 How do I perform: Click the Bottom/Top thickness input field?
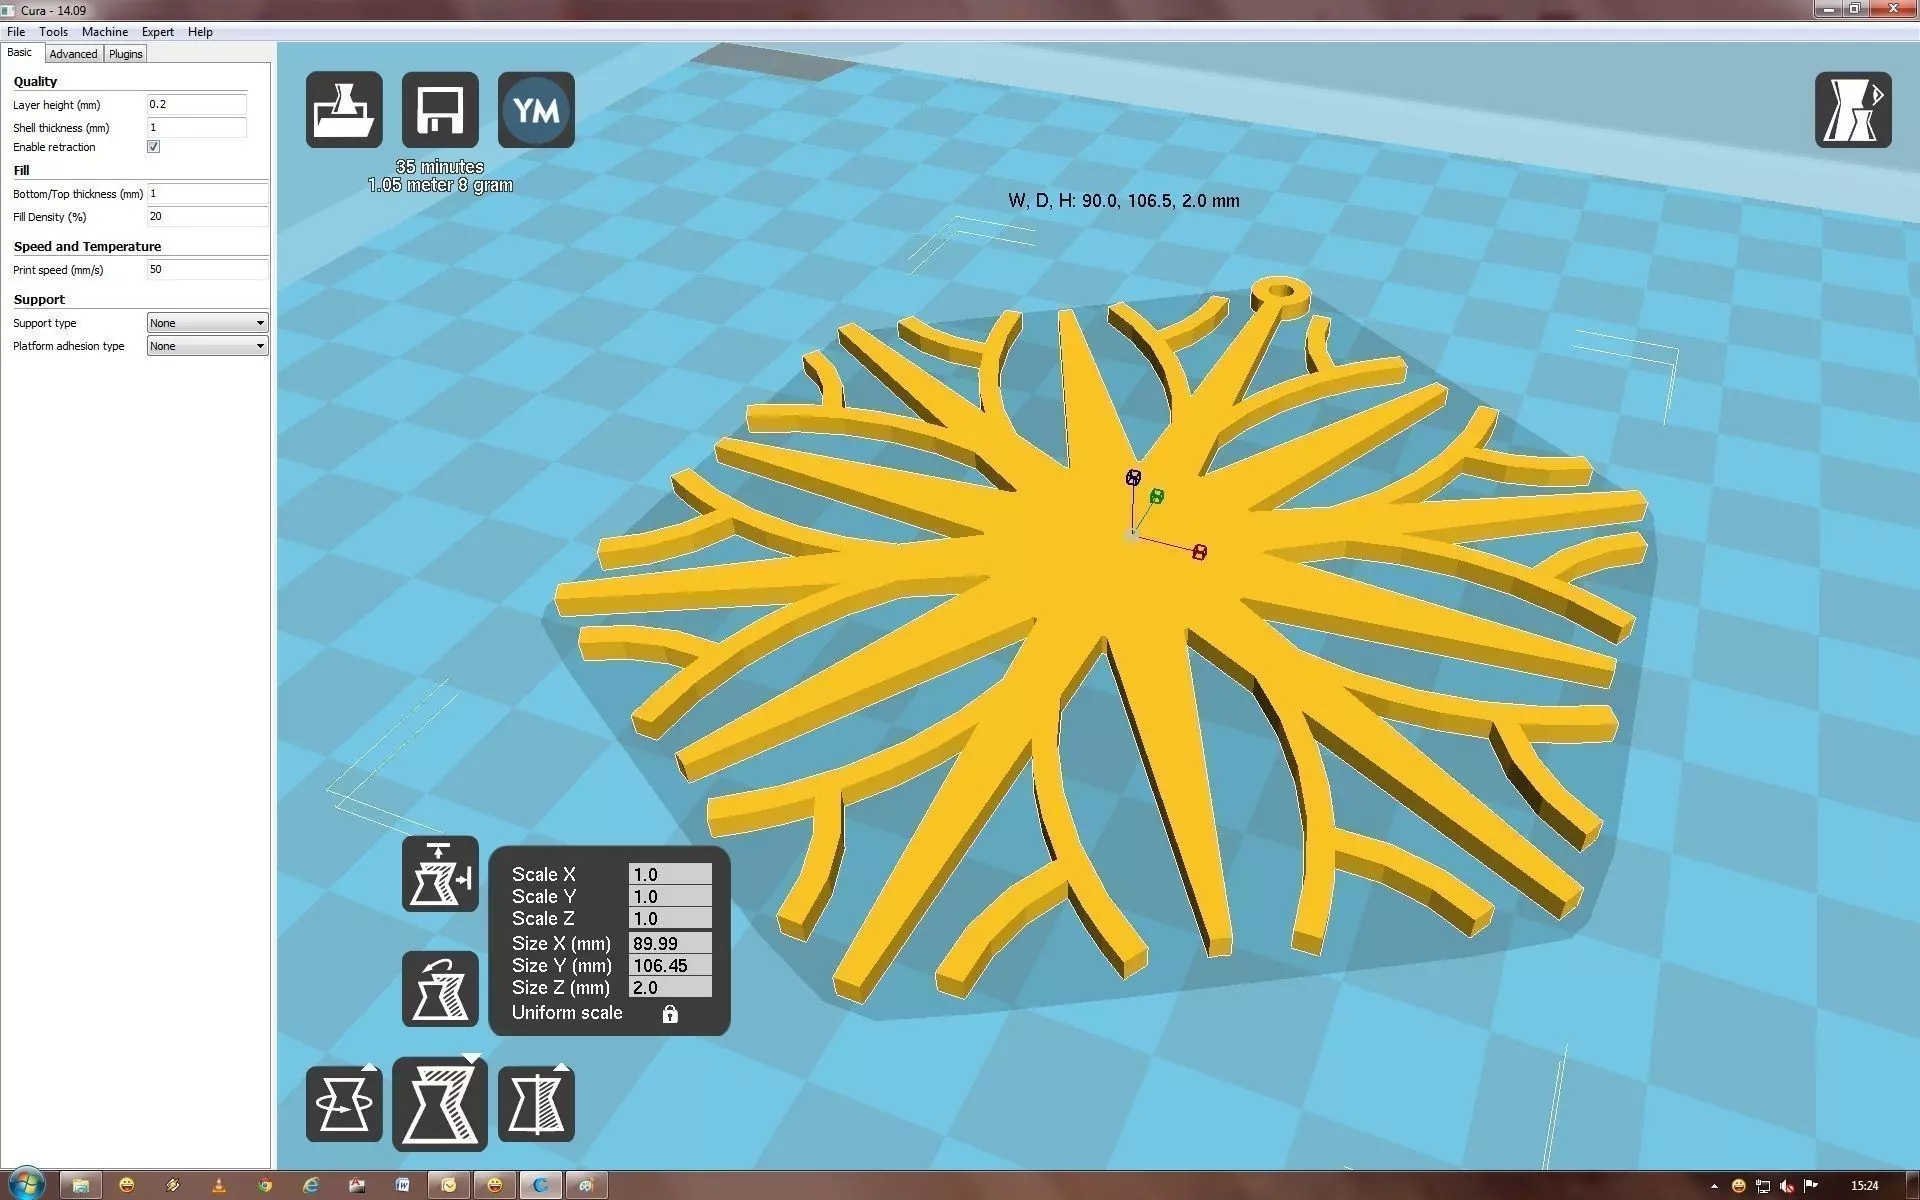(x=207, y=194)
